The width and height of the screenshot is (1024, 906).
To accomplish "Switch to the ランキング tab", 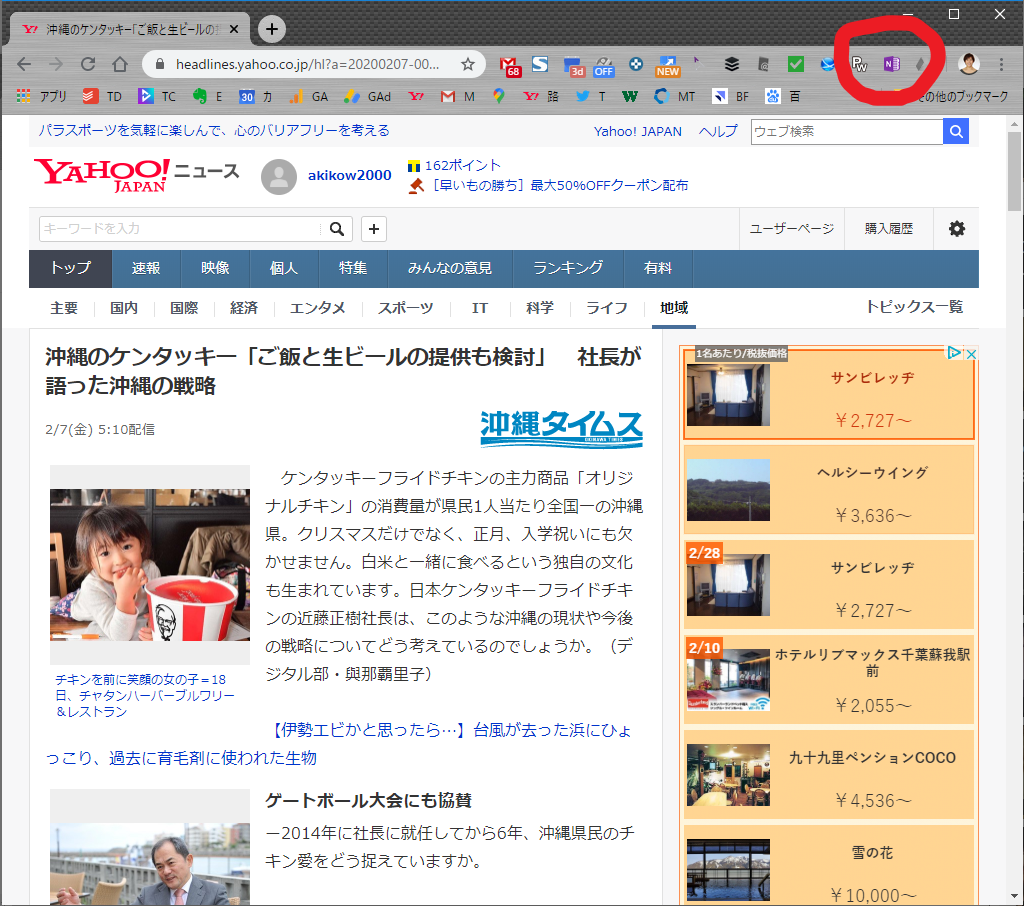I will click(567, 268).
